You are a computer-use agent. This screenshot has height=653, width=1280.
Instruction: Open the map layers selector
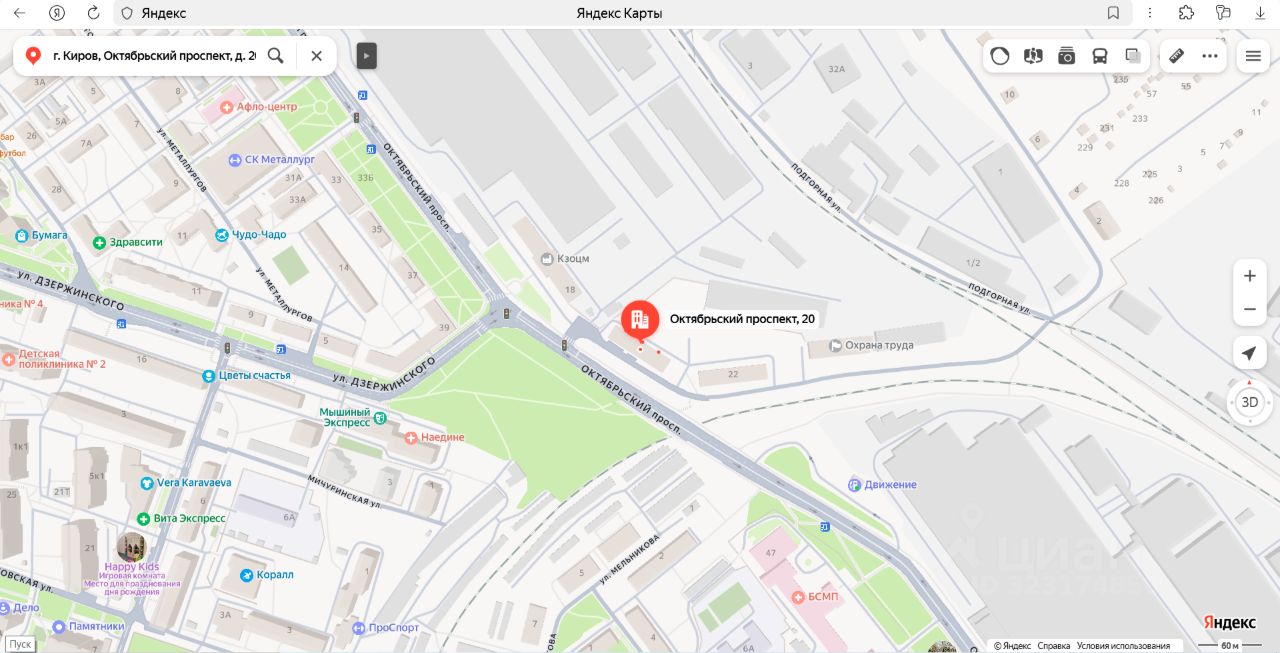pos(1133,56)
